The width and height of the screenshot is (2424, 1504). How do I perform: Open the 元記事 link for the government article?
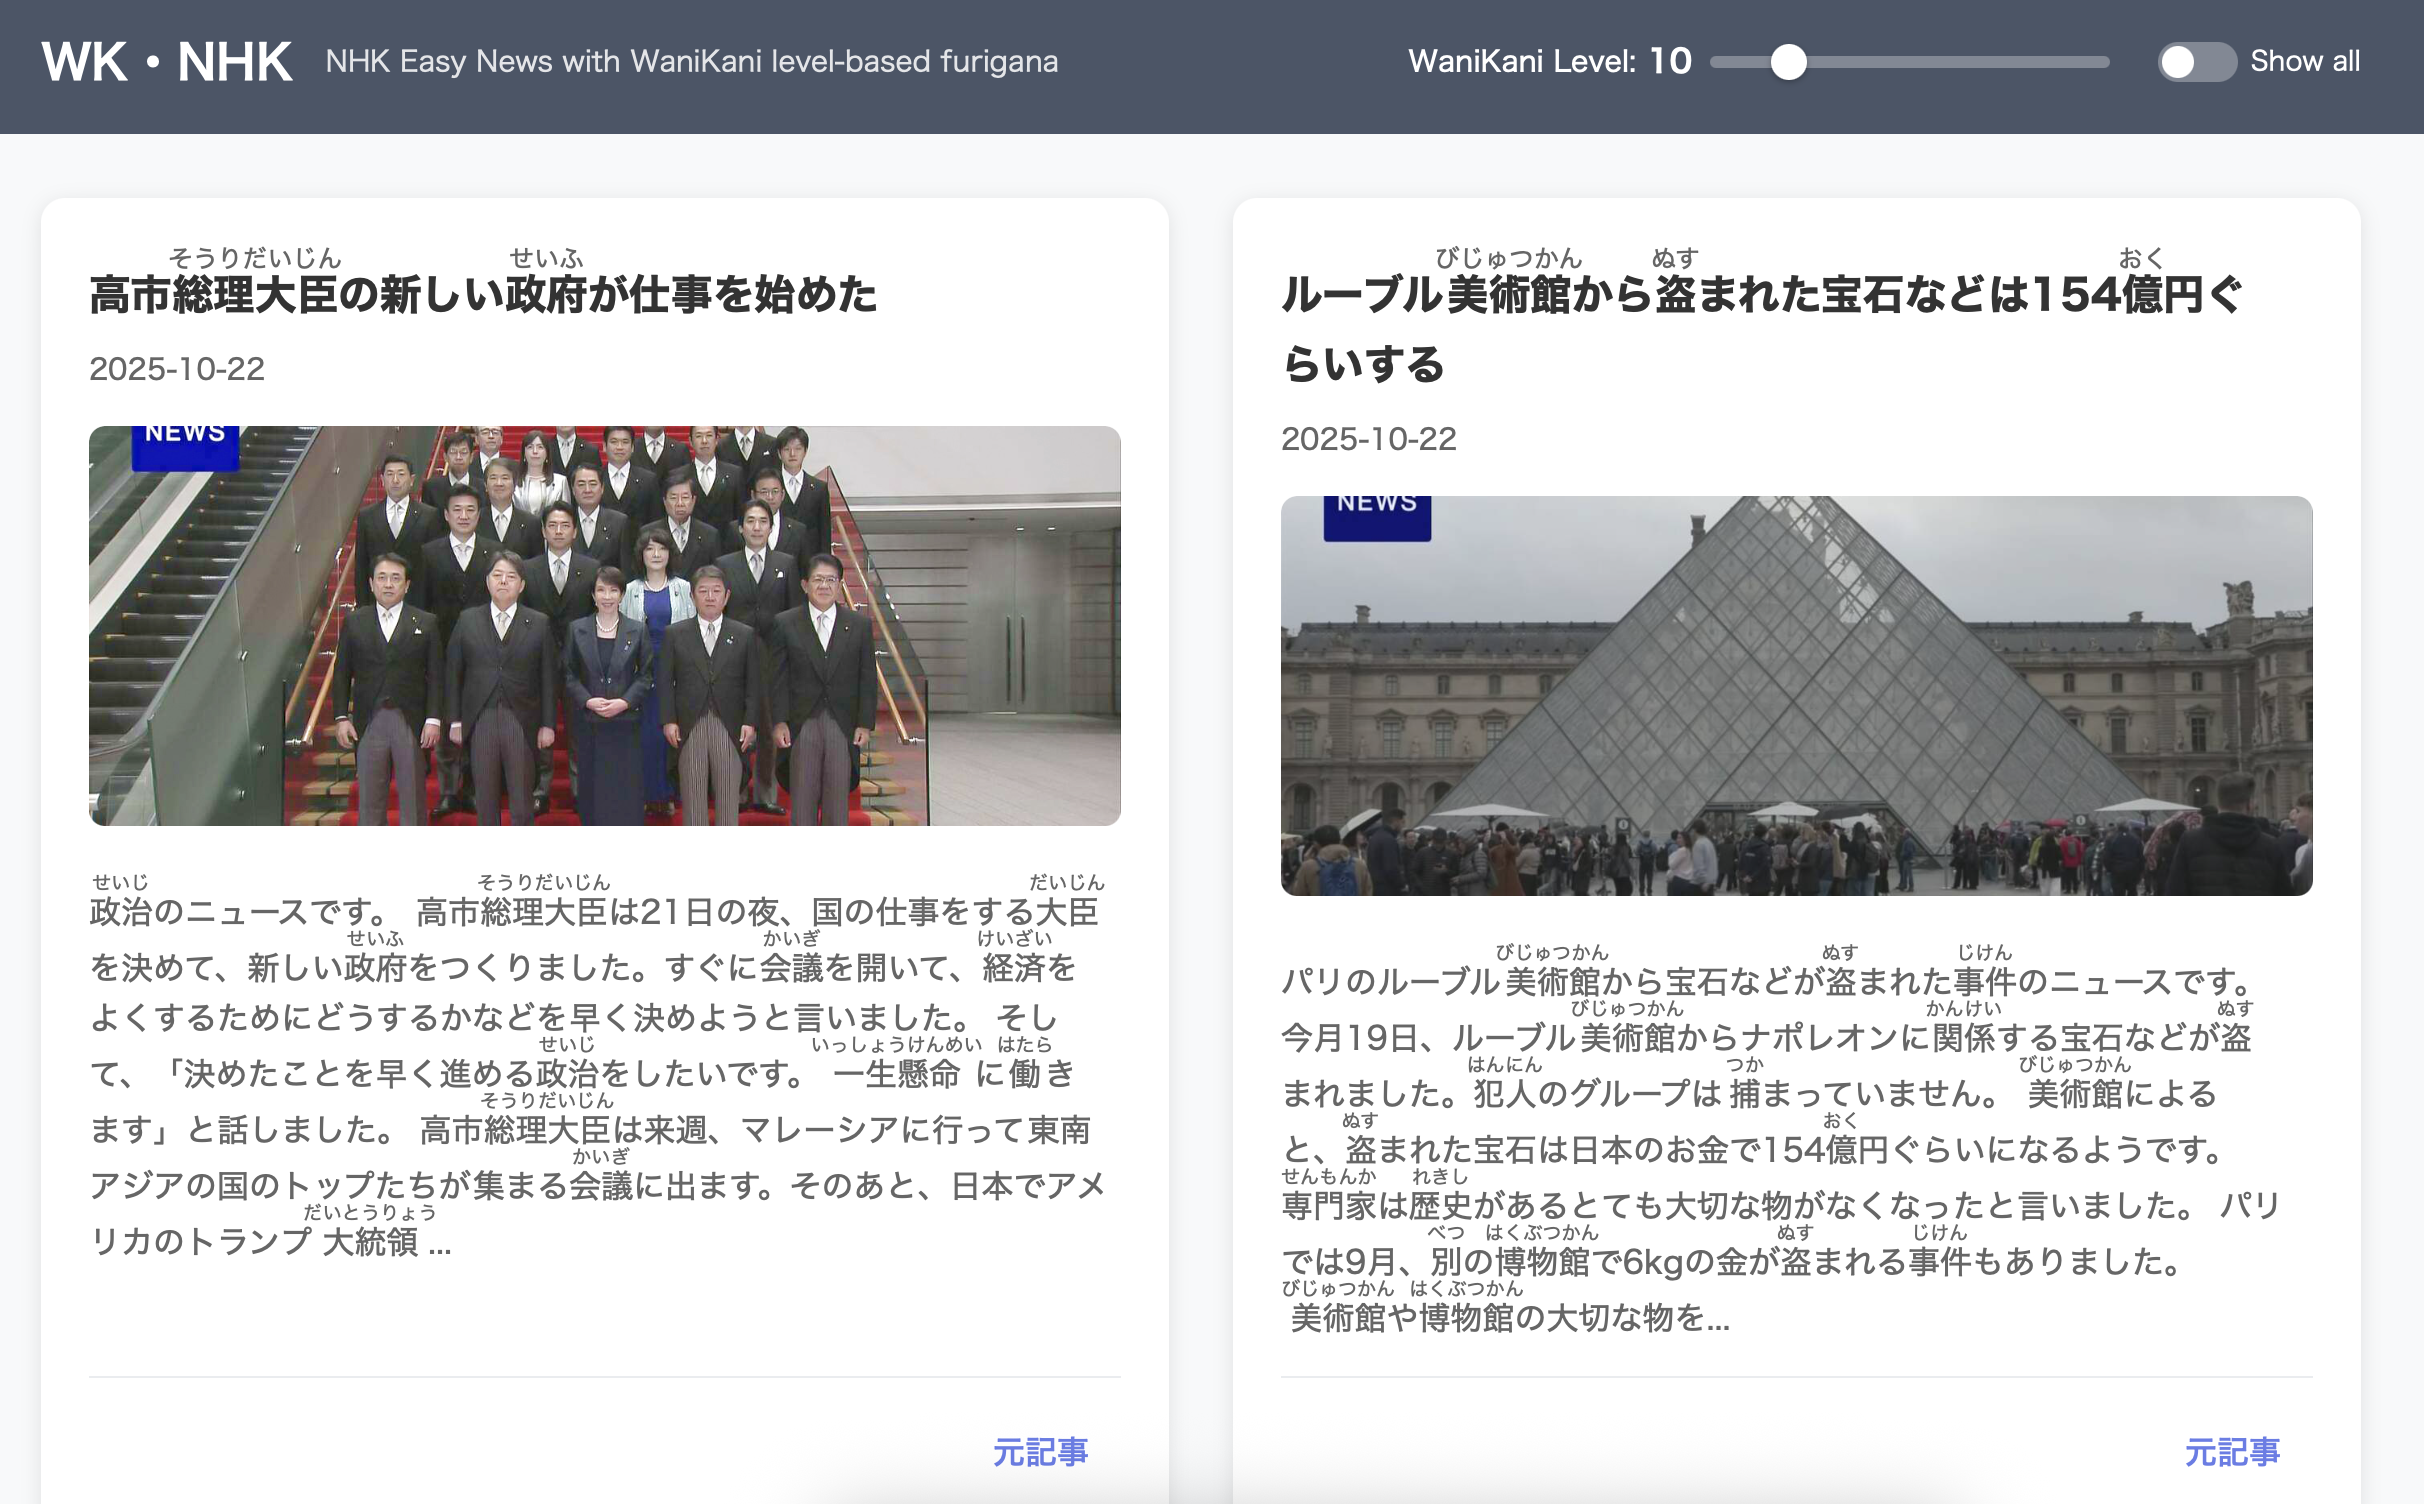pos(1040,1452)
